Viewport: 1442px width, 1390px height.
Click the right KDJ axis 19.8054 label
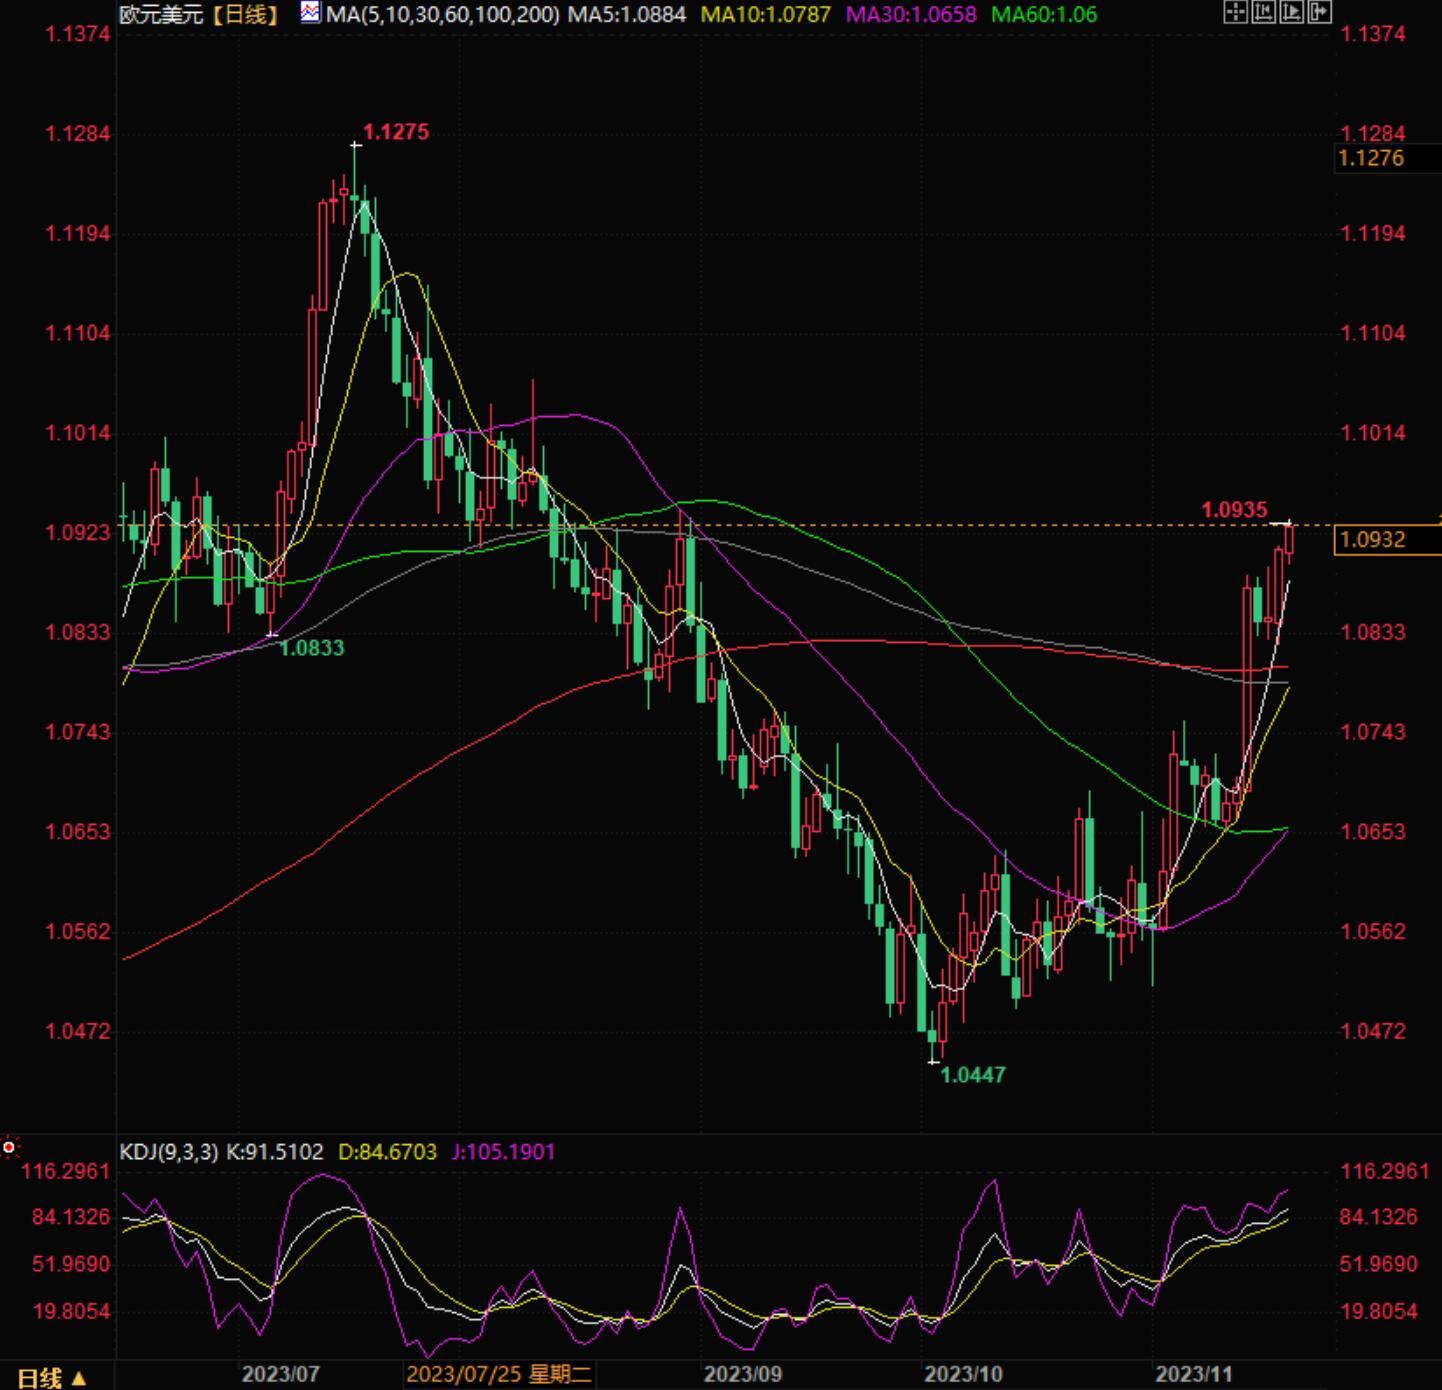click(x=1379, y=1311)
